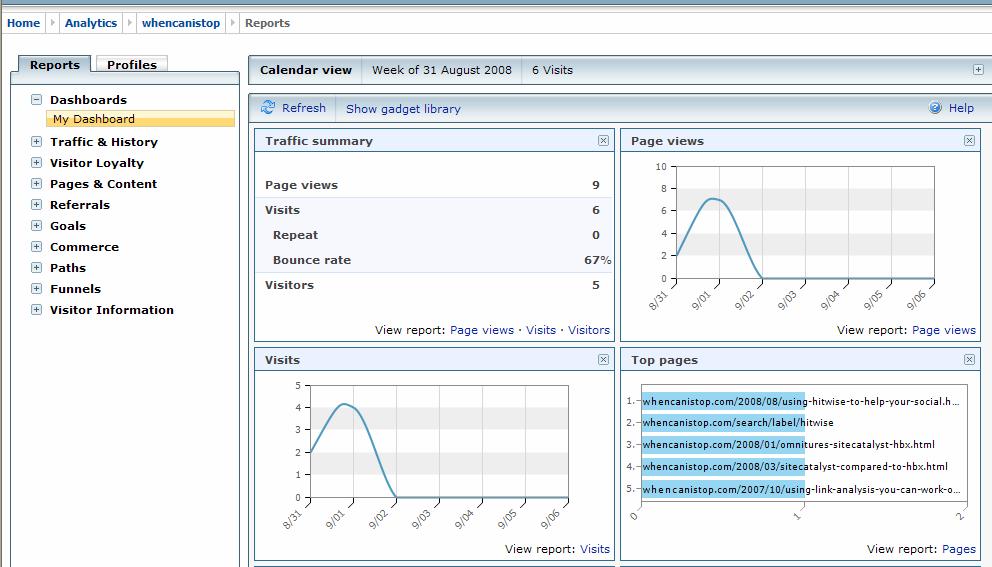
Task: Select My Dashboard in the tree
Action: [x=94, y=119]
